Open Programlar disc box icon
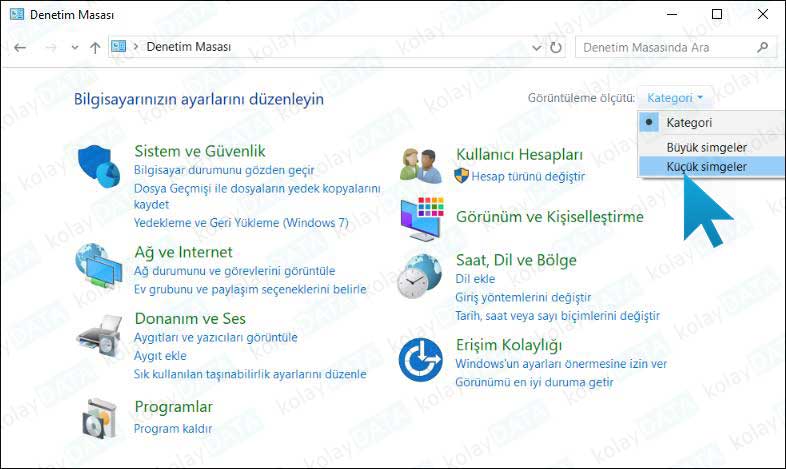Image resolution: width=786 pixels, height=469 pixels. (x=100, y=419)
